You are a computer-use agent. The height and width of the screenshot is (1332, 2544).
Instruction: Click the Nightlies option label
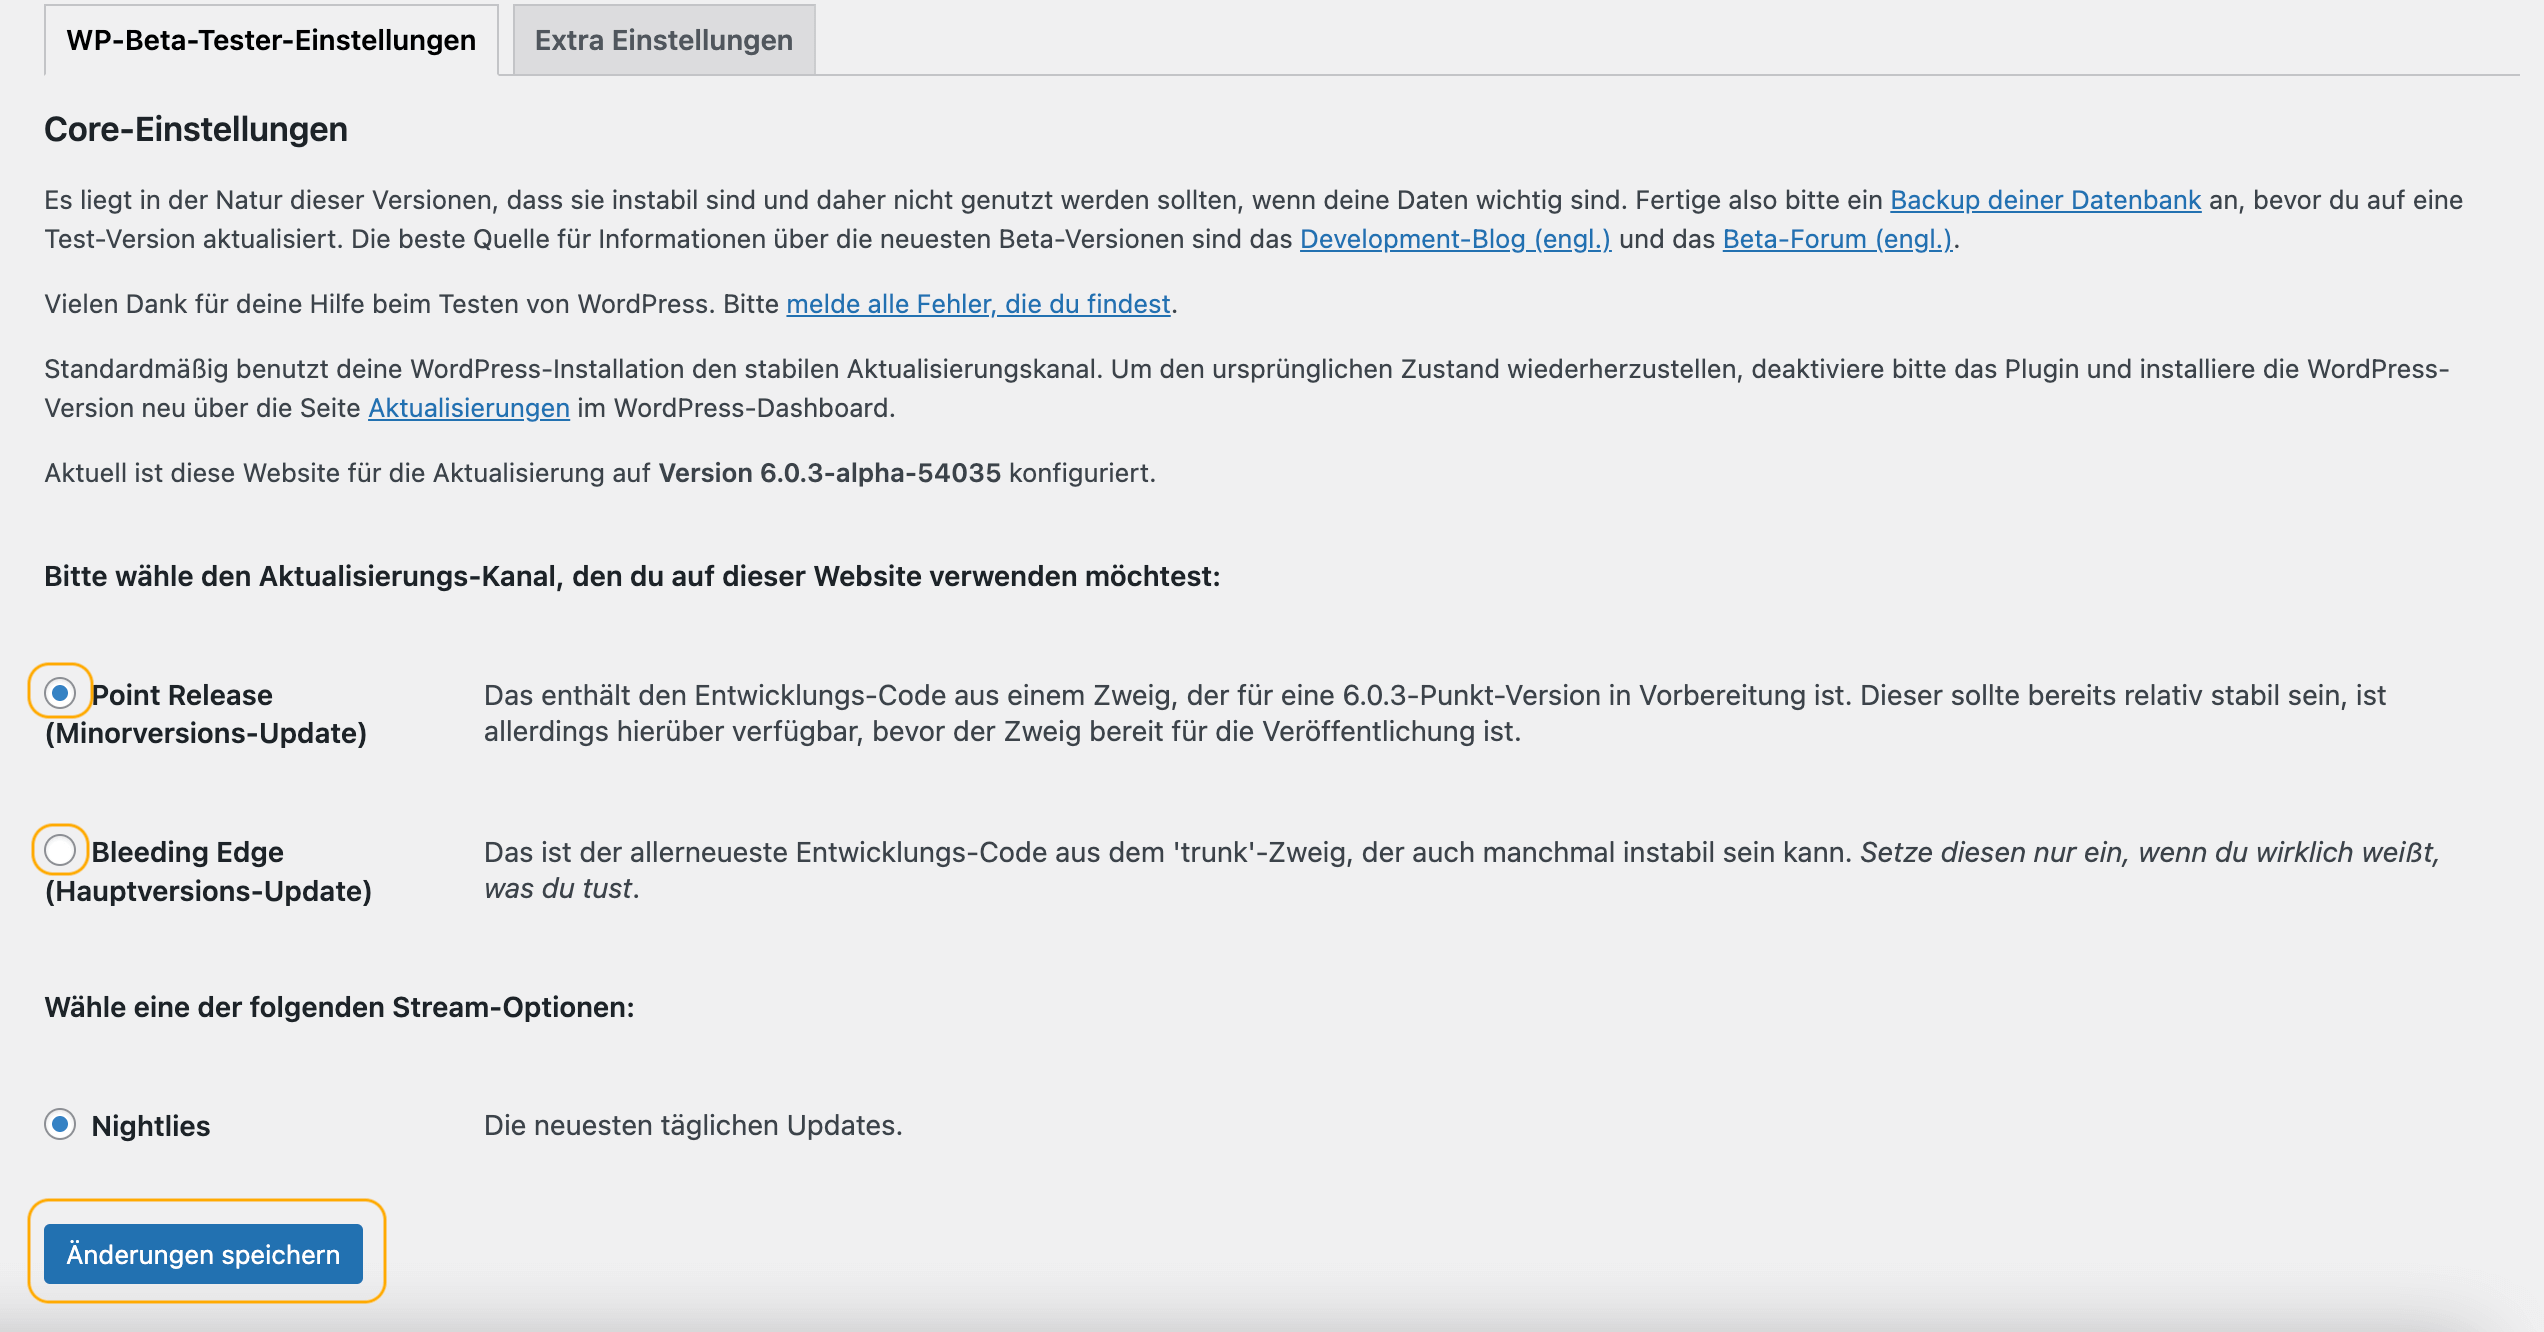pos(150,1124)
